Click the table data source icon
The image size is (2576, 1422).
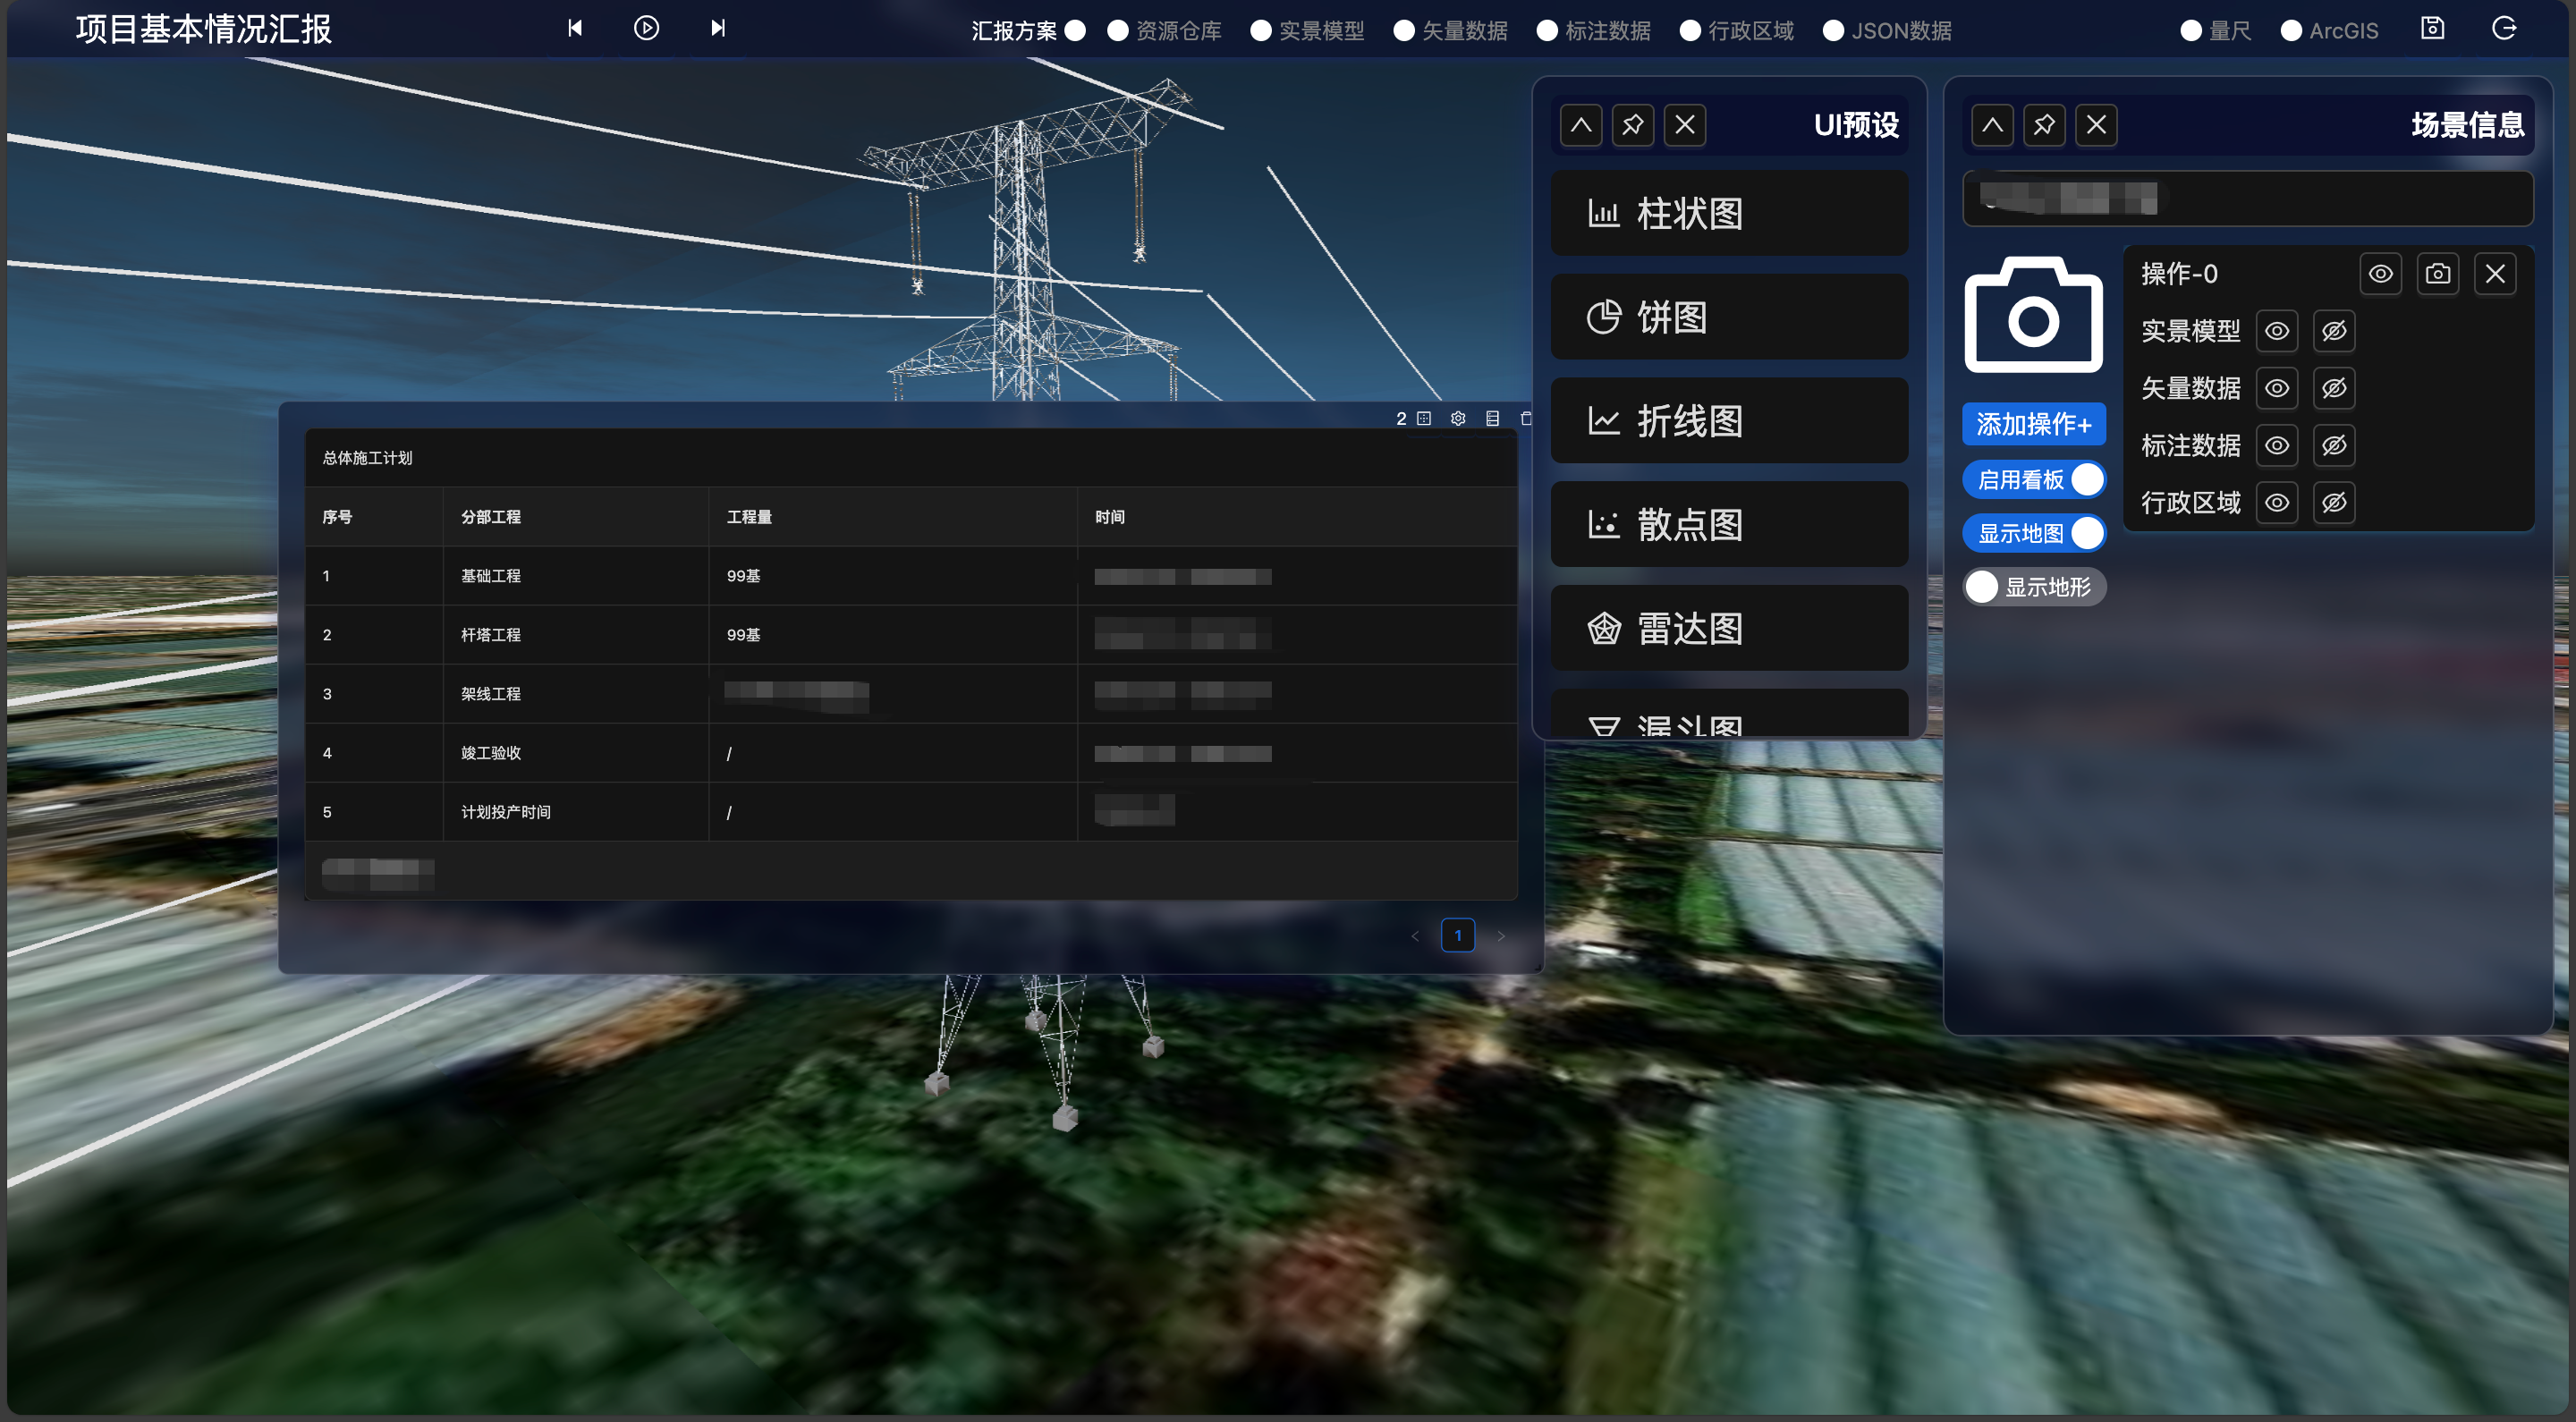[1492, 418]
